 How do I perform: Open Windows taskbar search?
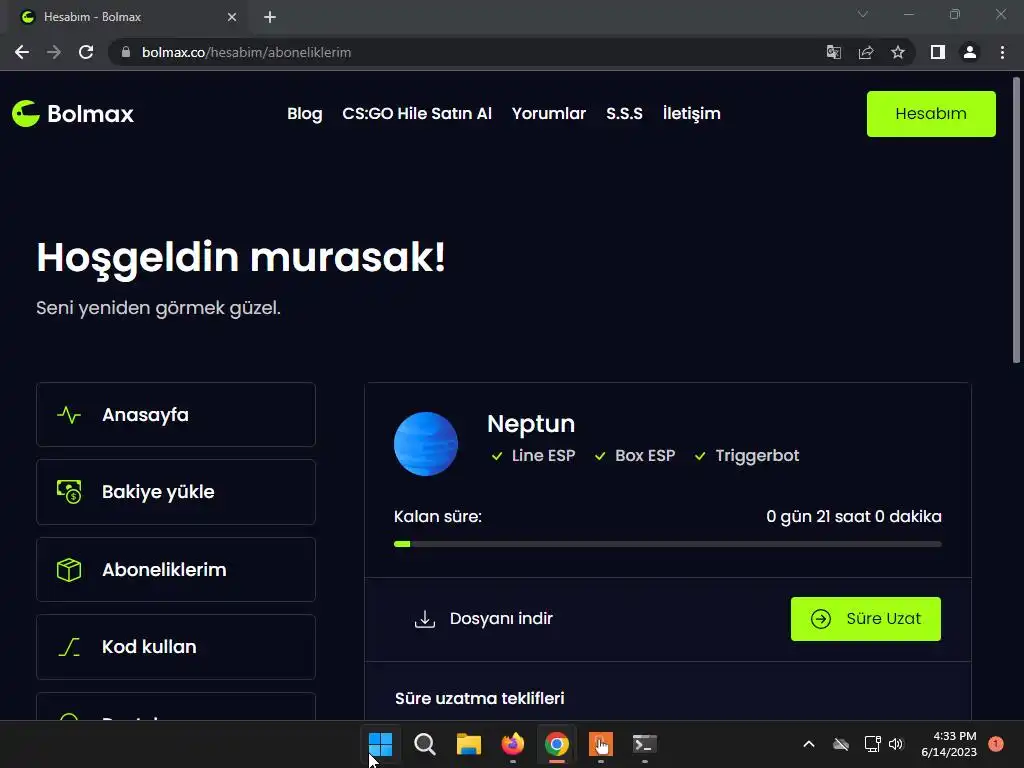[424, 744]
